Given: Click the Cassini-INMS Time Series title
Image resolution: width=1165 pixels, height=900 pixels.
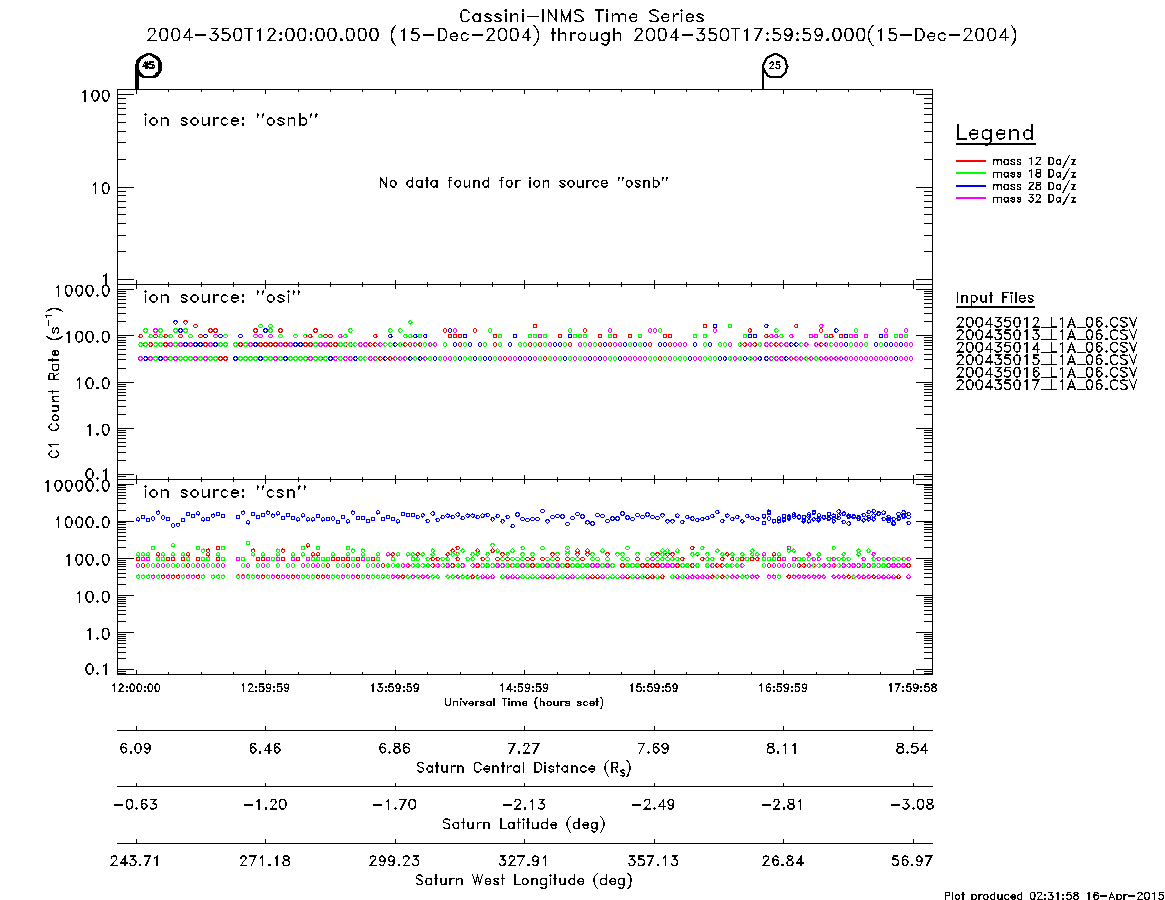Looking at the screenshot, I should click(582, 16).
